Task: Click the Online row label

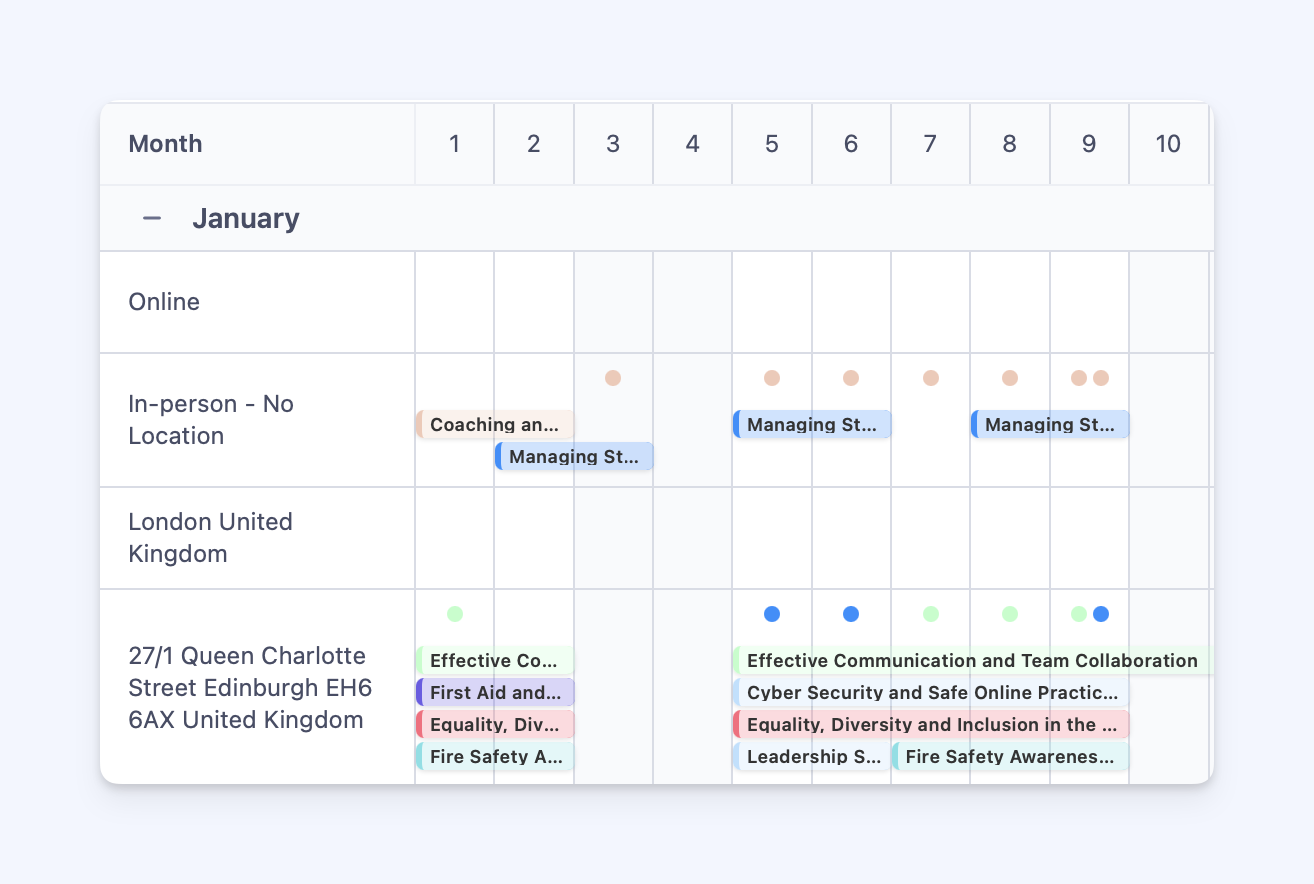Action: pyautogui.click(x=164, y=302)
